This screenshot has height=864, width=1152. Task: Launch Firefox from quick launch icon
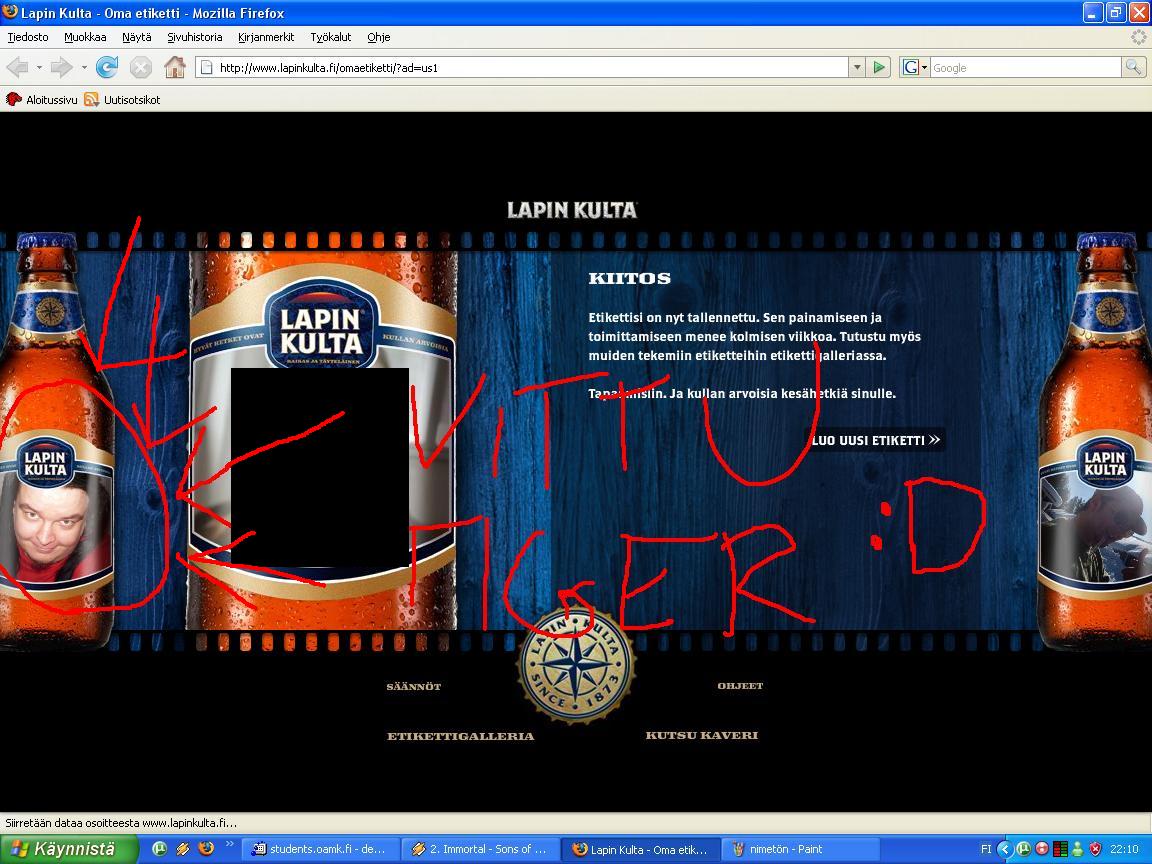(x=206, y=849)
